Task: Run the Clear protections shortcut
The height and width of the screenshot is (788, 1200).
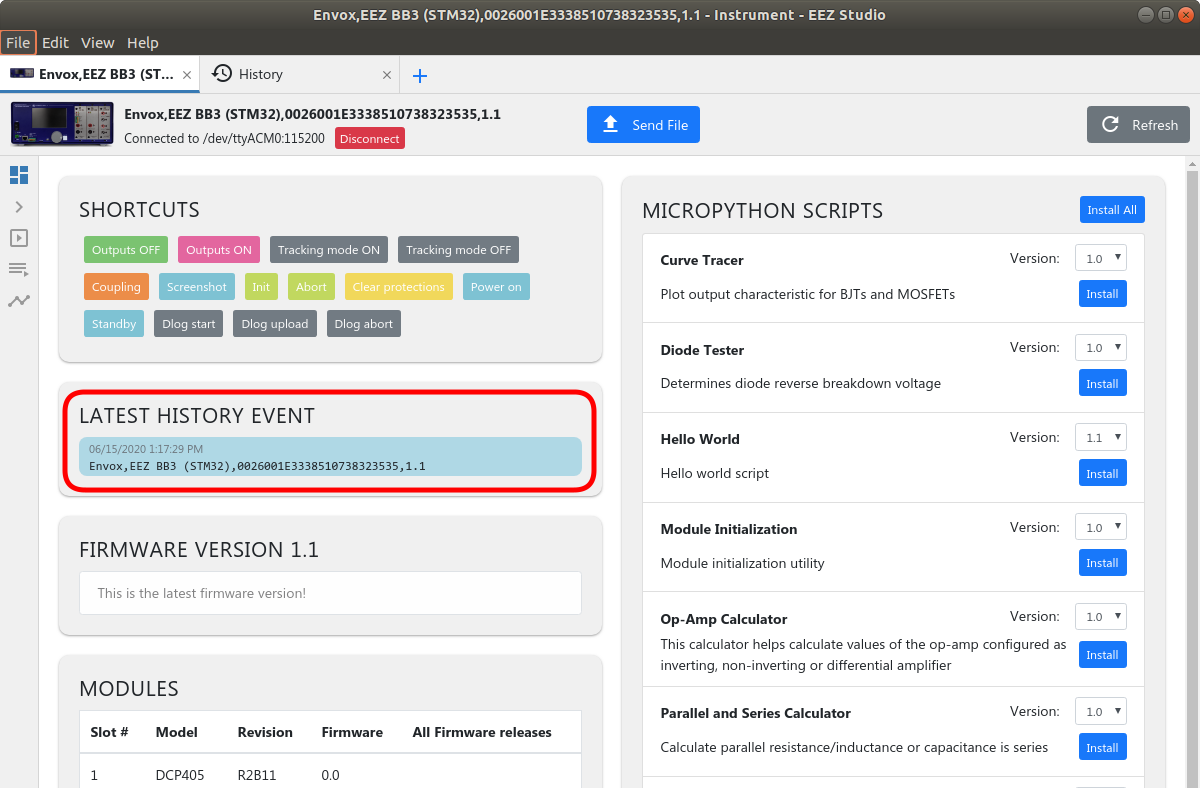Action: [x=398, y=287]
